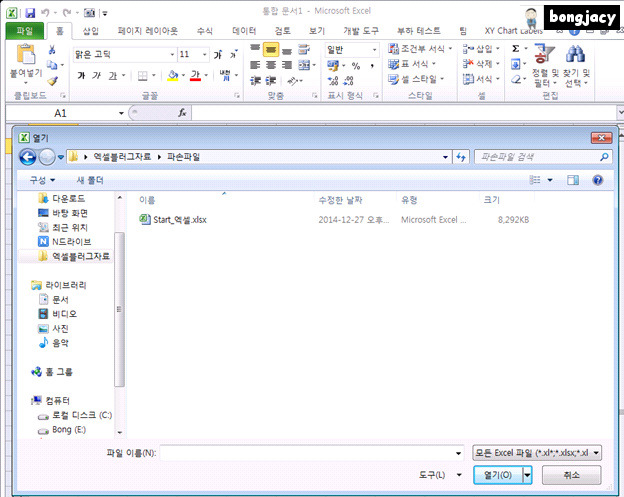Click the comma style icon

372,66
